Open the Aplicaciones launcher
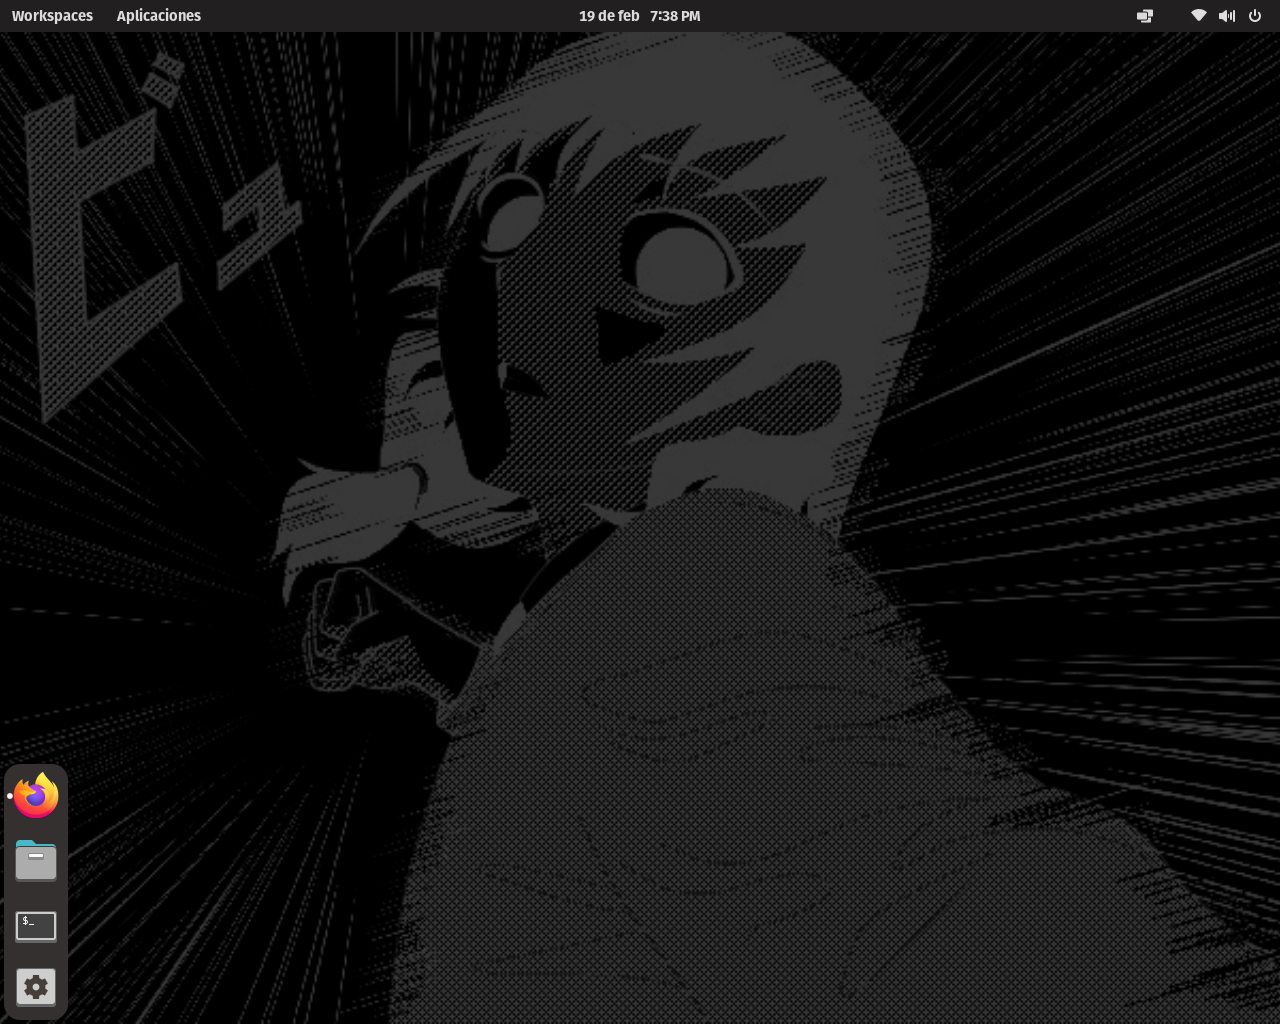 (x=159, y=16)
